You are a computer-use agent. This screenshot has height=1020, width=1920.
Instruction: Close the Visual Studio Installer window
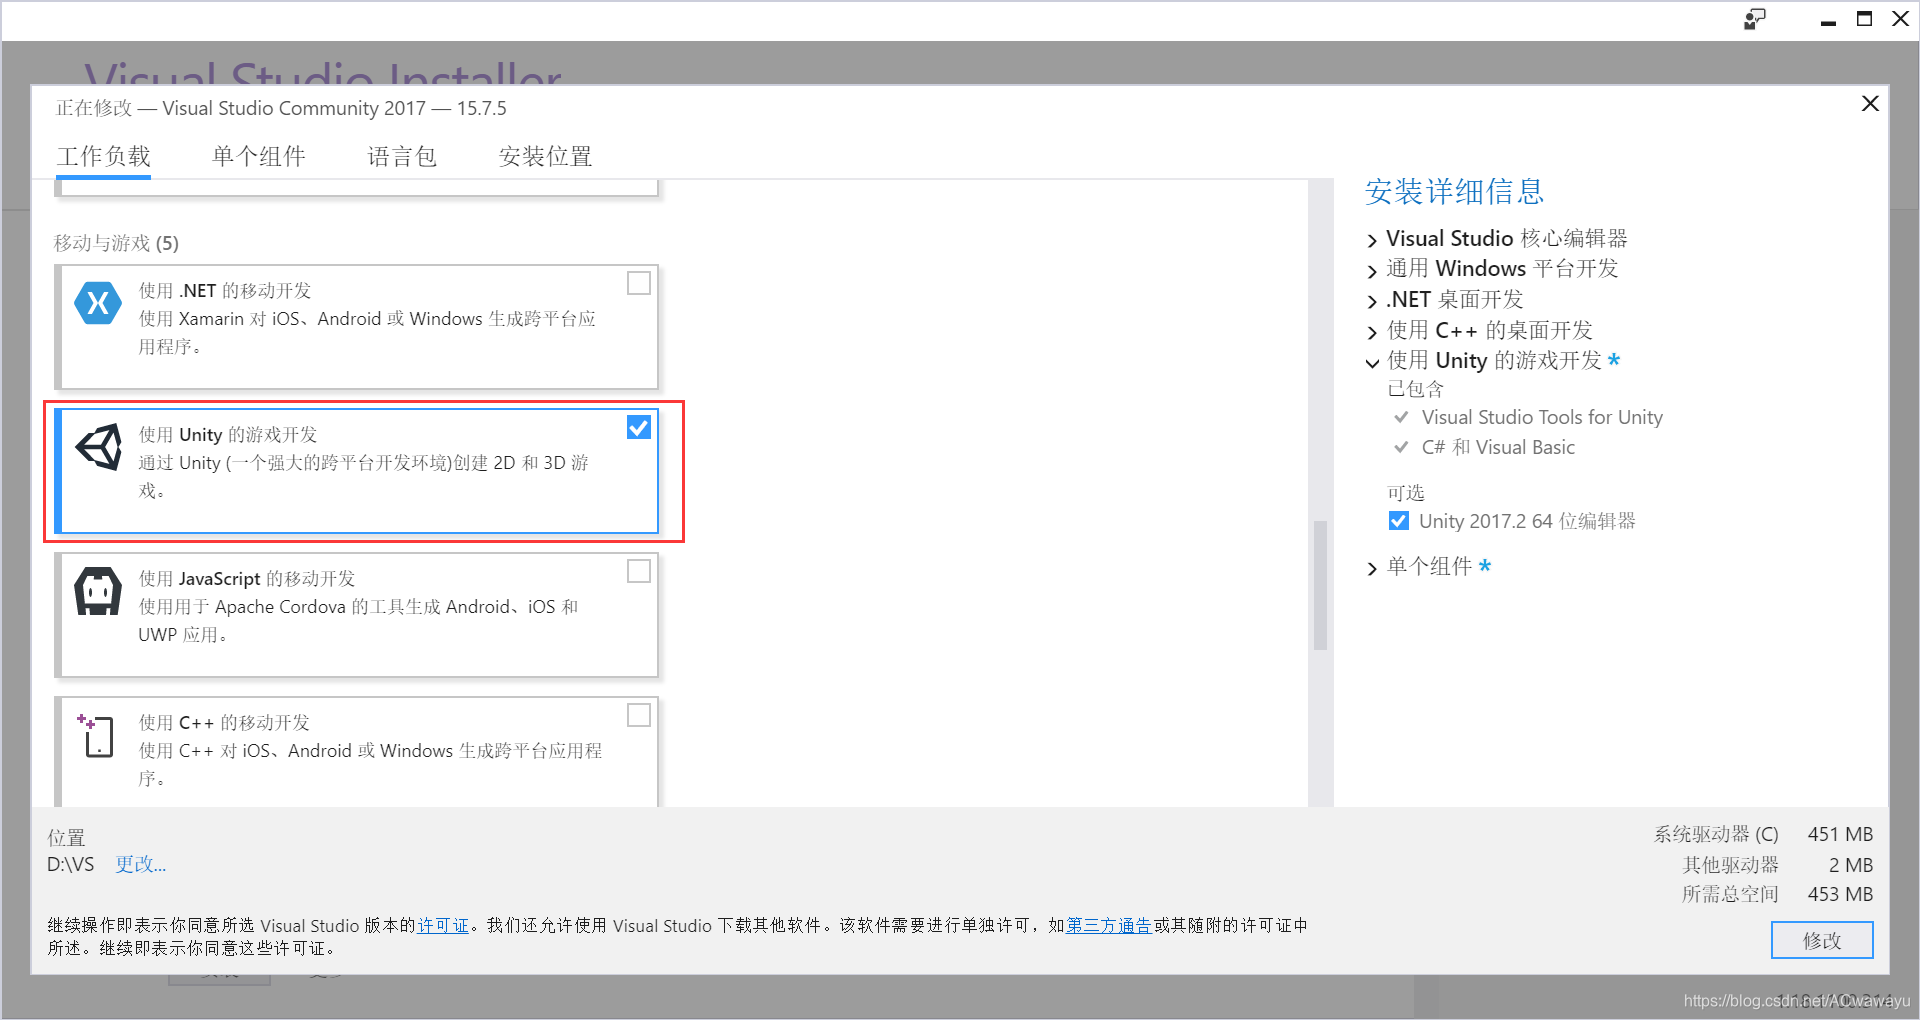[1900, 19]
